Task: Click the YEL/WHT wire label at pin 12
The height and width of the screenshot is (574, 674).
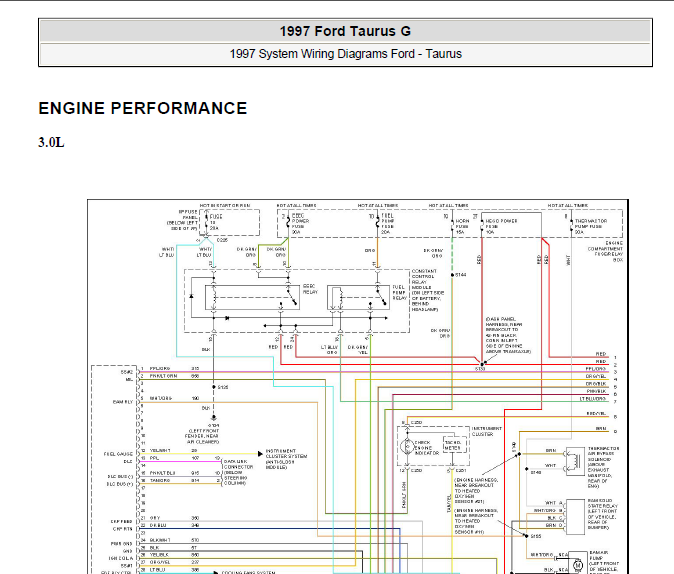Action: 160,450
